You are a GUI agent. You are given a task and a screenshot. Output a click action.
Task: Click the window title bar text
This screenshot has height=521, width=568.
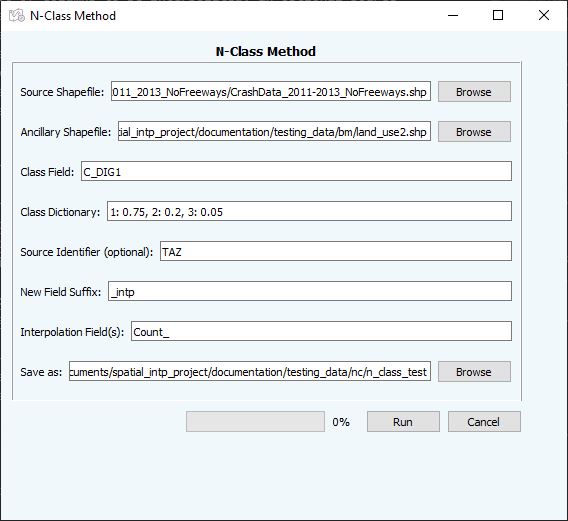(73, 16)
